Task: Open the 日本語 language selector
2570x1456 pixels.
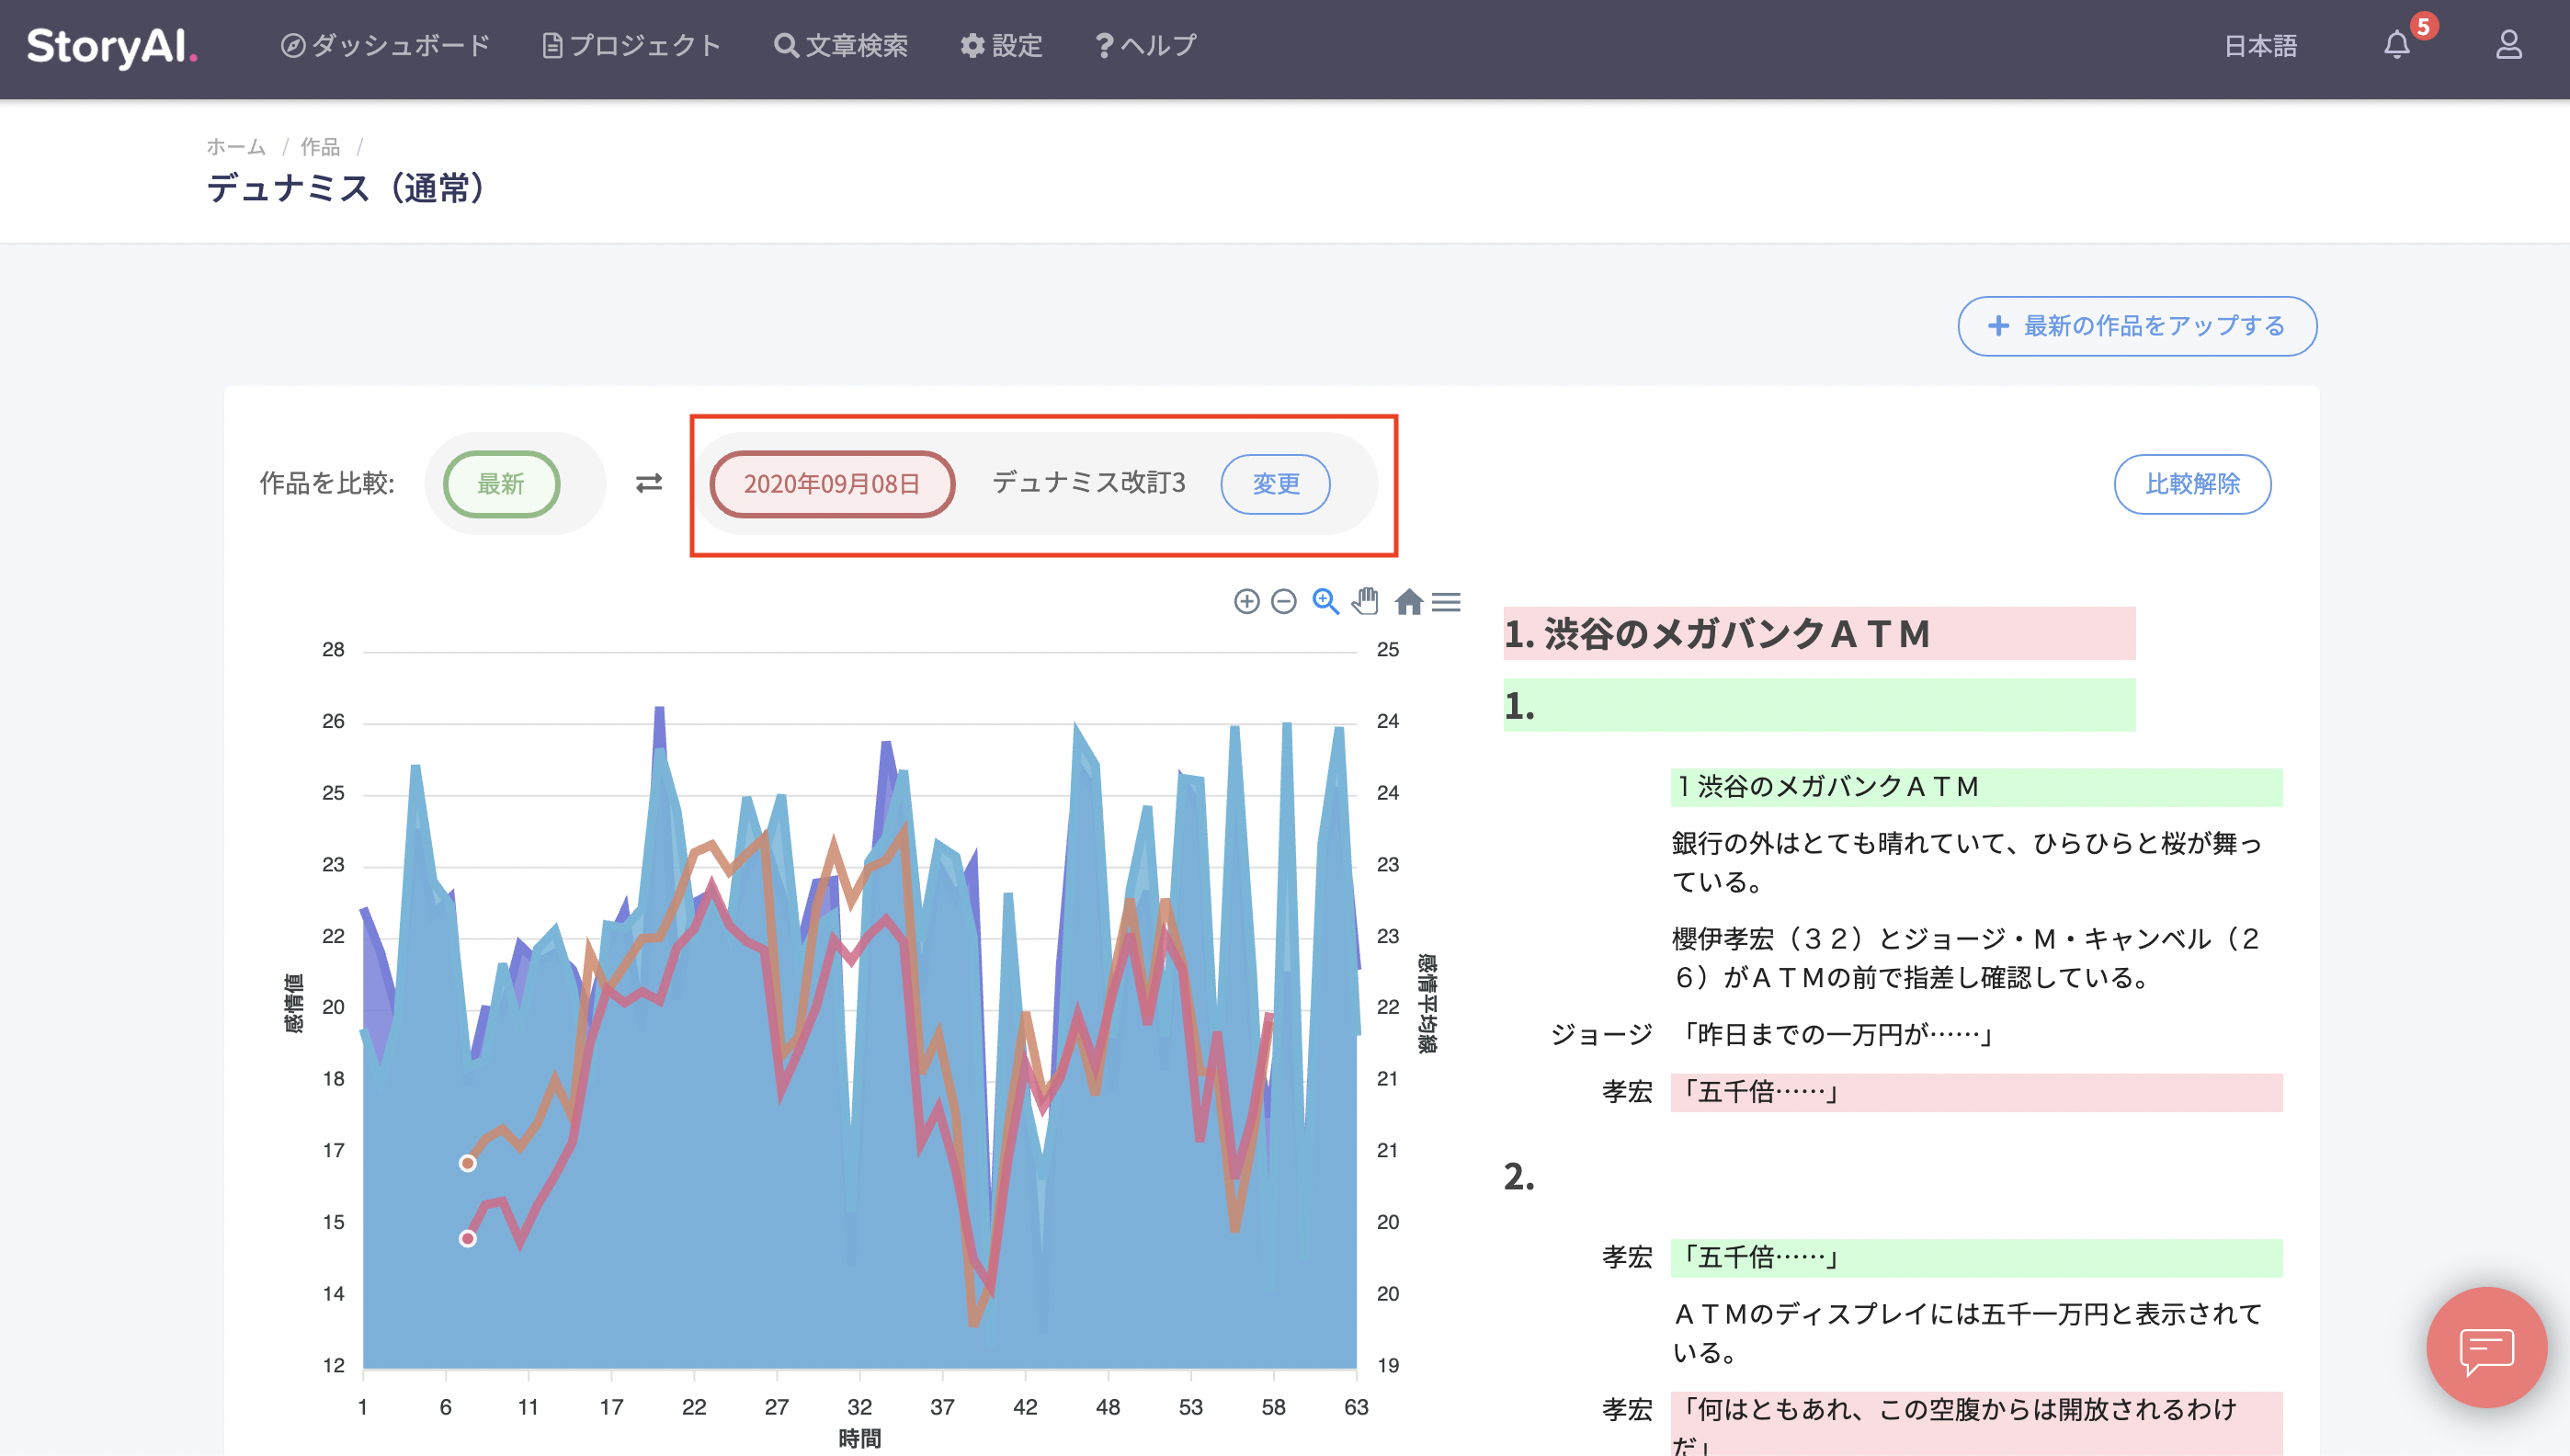Action: [x=2260, y=45]
